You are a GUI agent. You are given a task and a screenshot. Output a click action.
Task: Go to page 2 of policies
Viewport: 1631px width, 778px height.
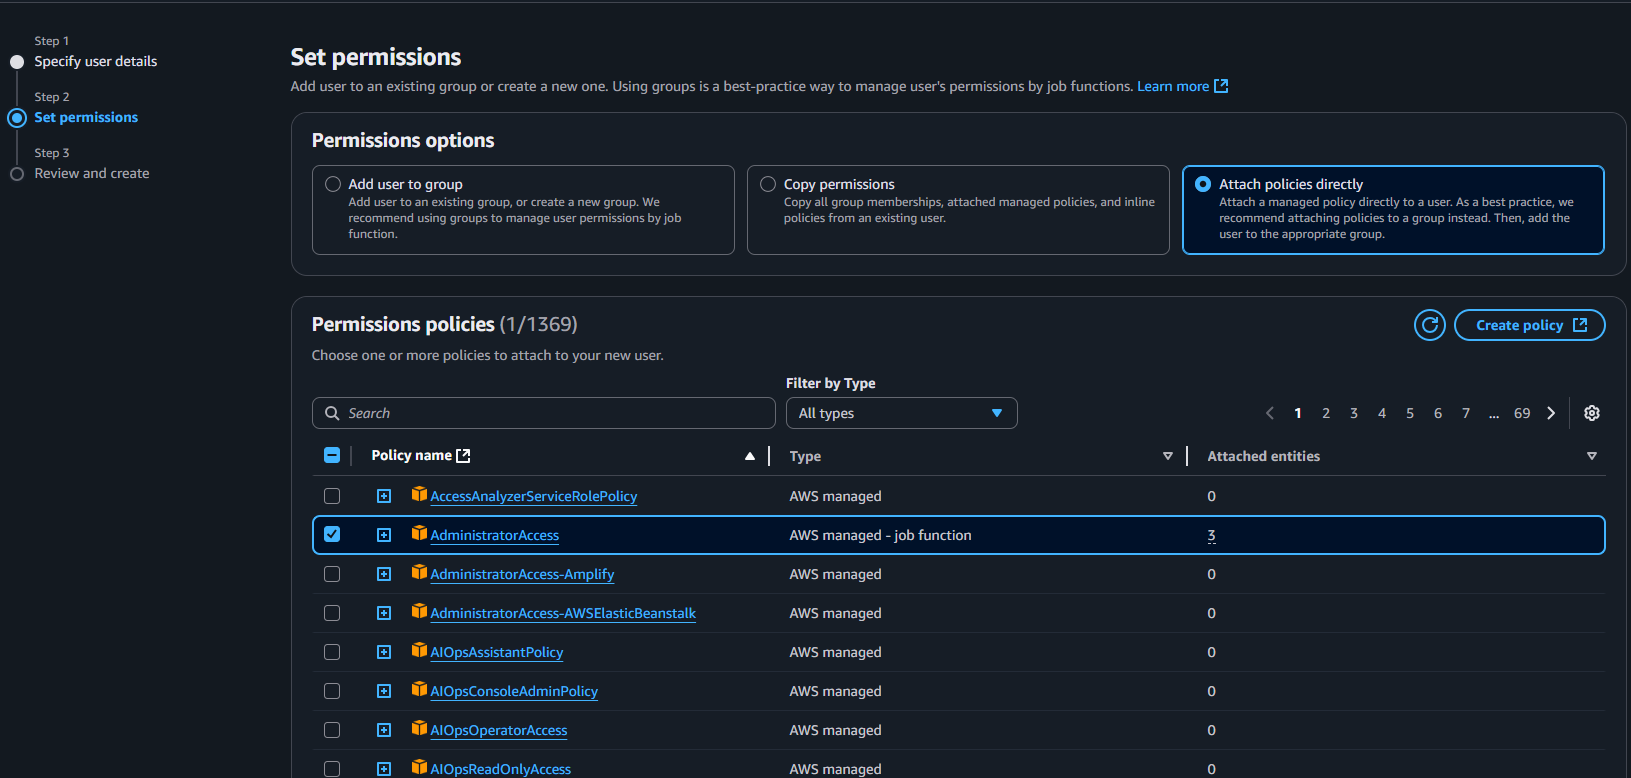(1326, 413)
